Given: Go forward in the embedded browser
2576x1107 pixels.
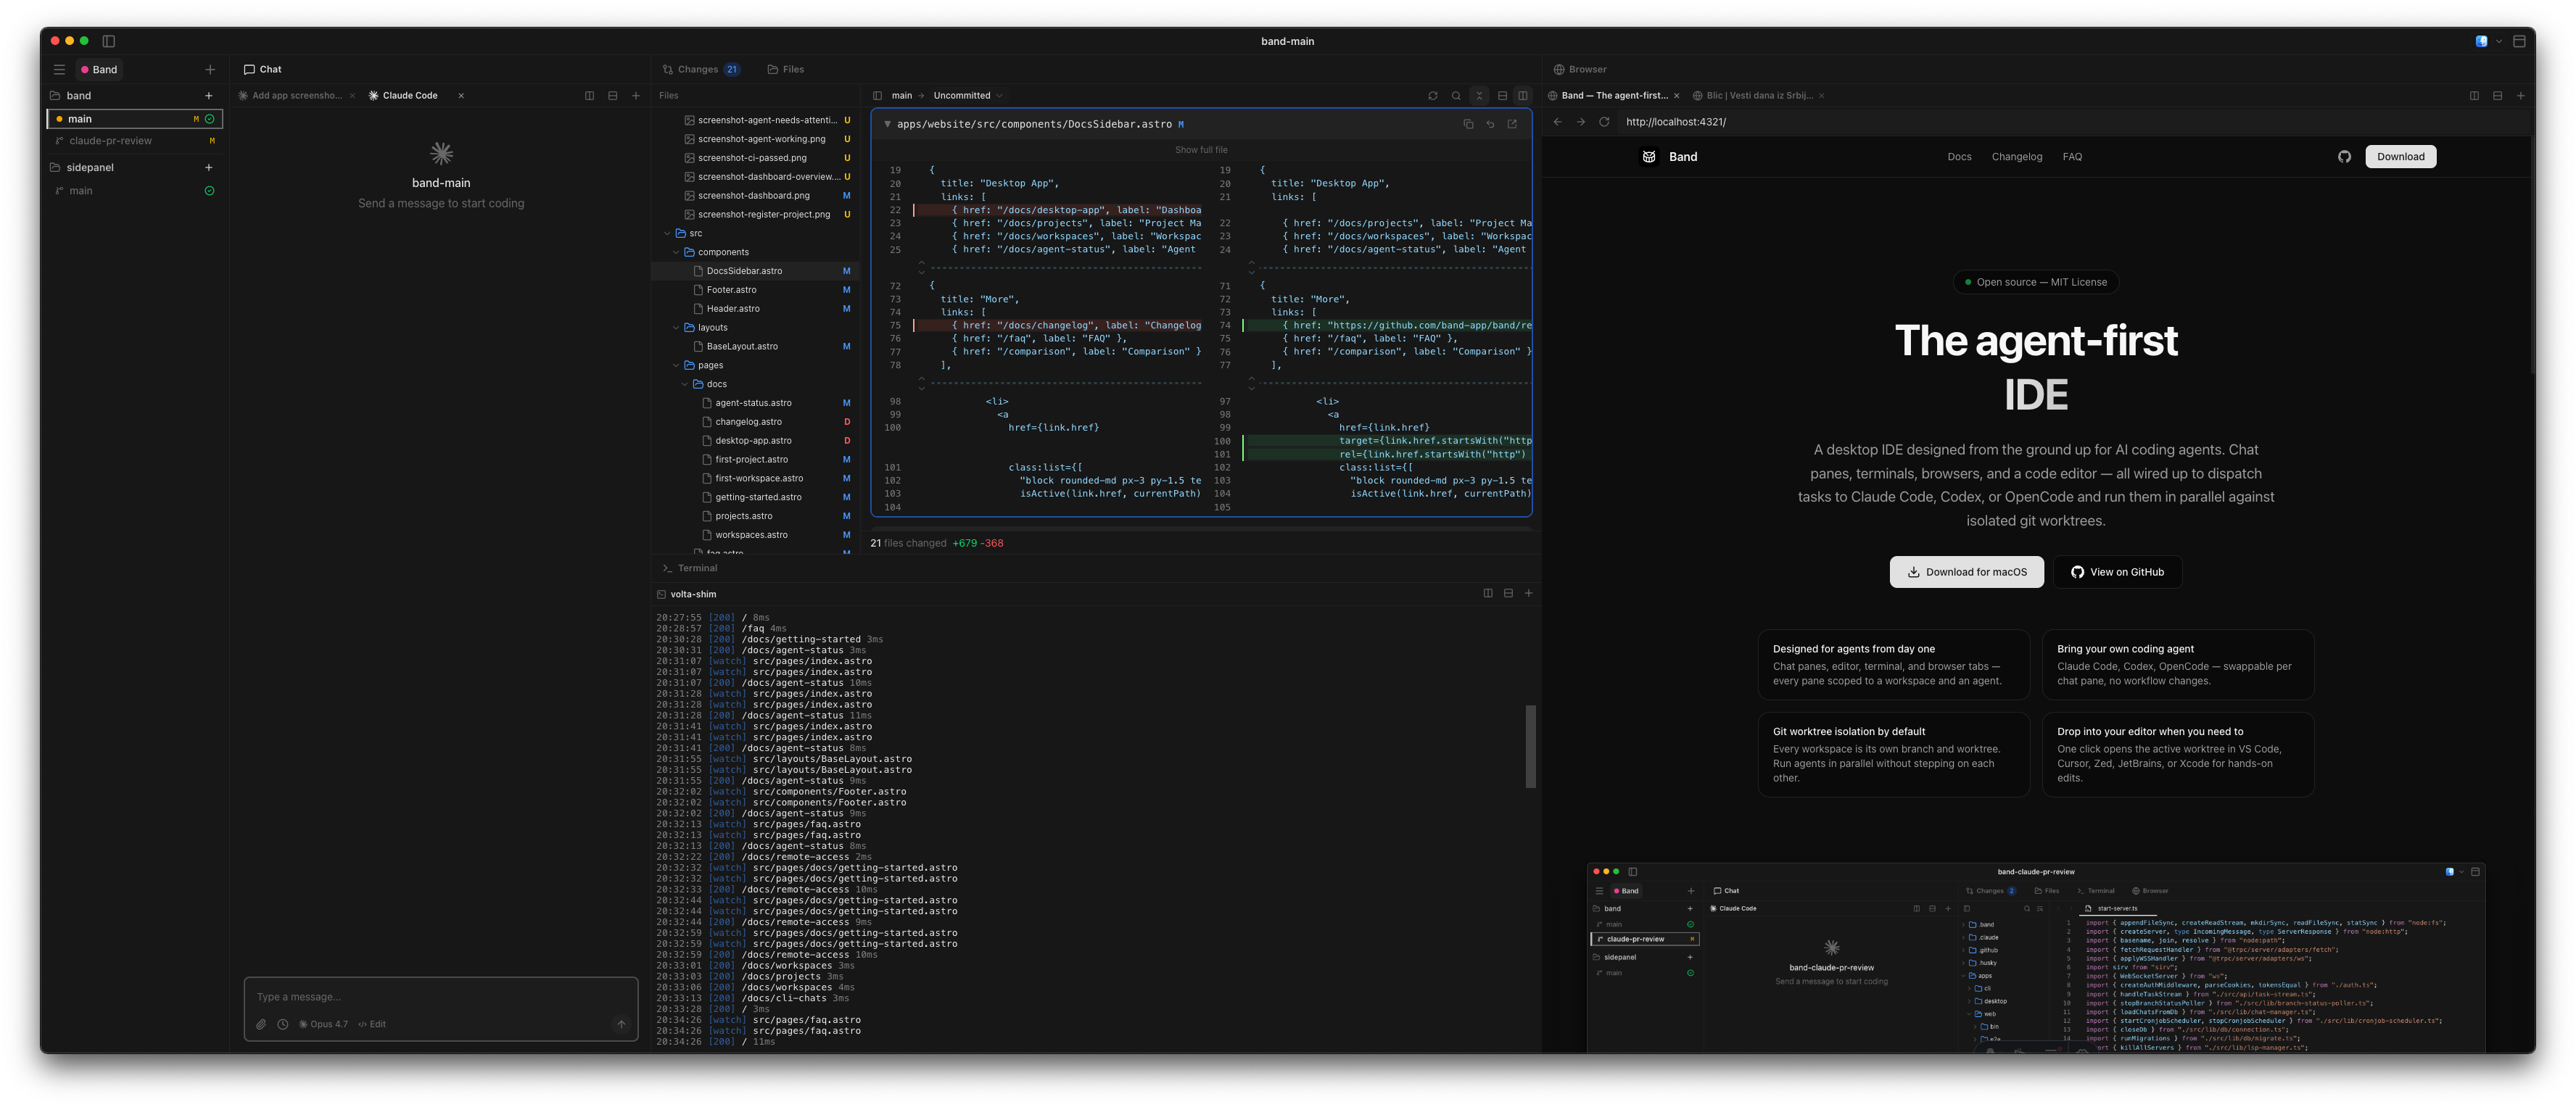Looking at the screenshot, I should coord(1581,122).
